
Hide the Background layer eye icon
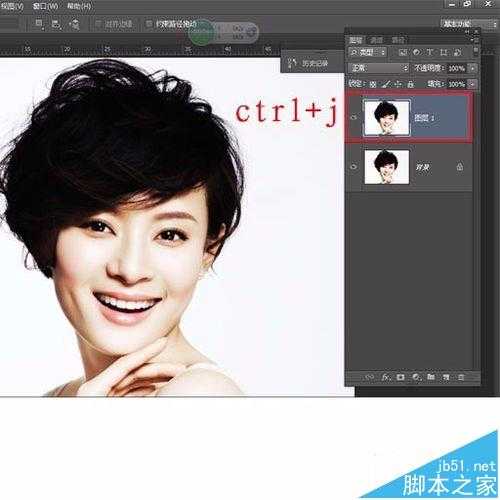point(354,167)
